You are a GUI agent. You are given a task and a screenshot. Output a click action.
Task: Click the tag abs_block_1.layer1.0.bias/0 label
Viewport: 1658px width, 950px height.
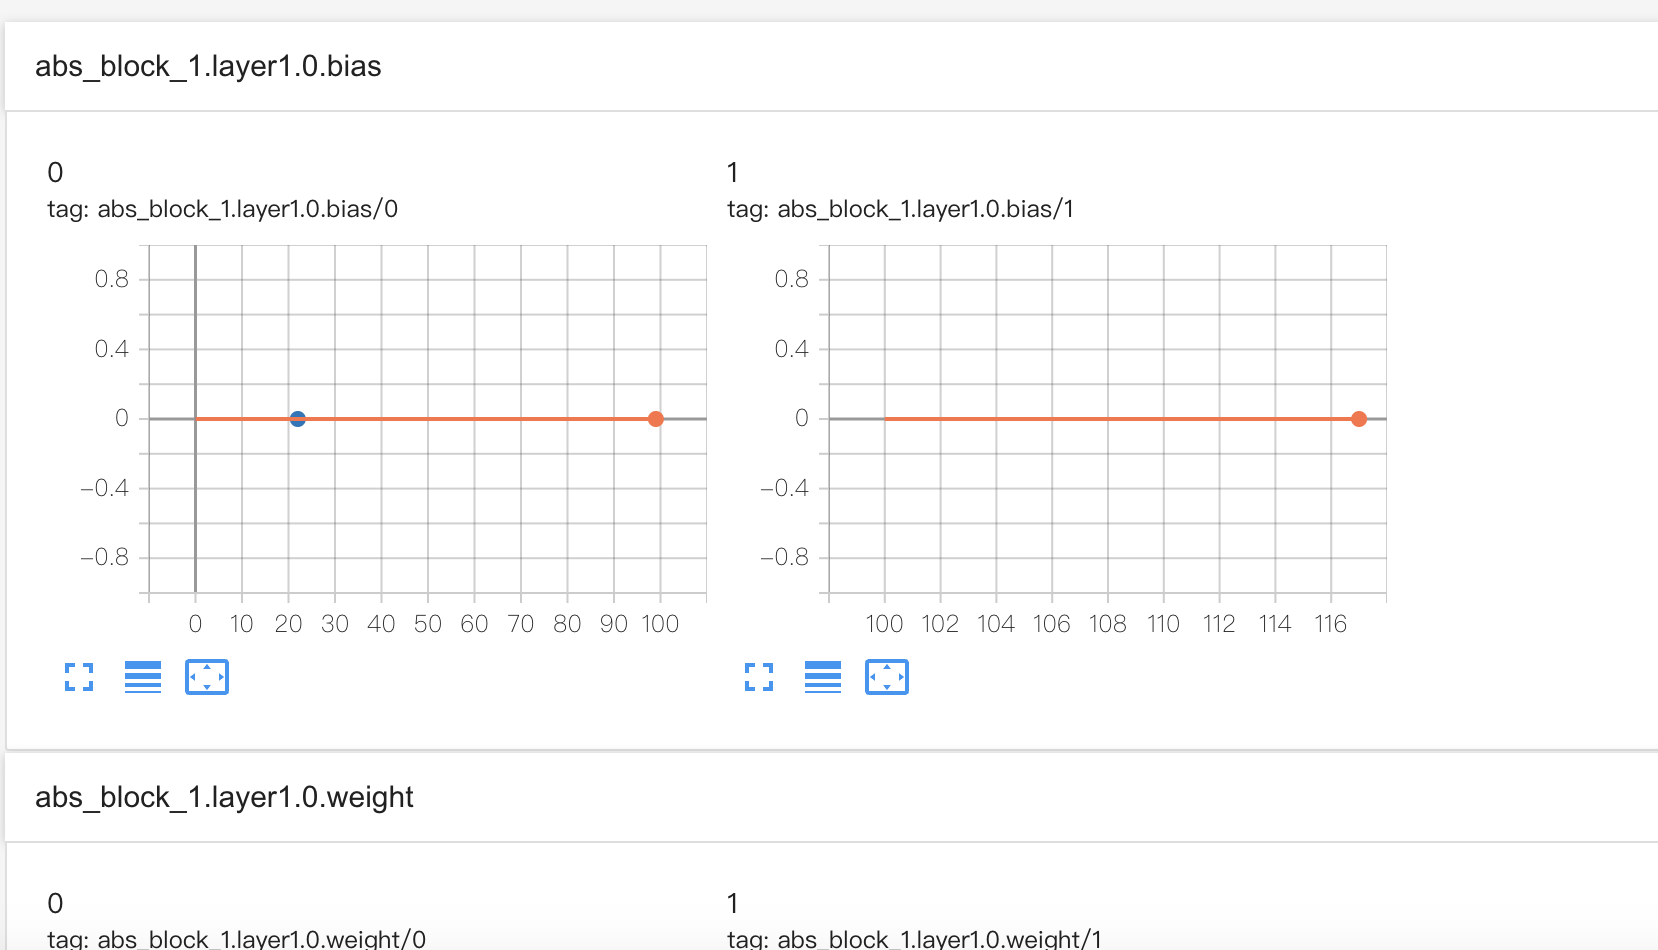(x=223, y=209)
